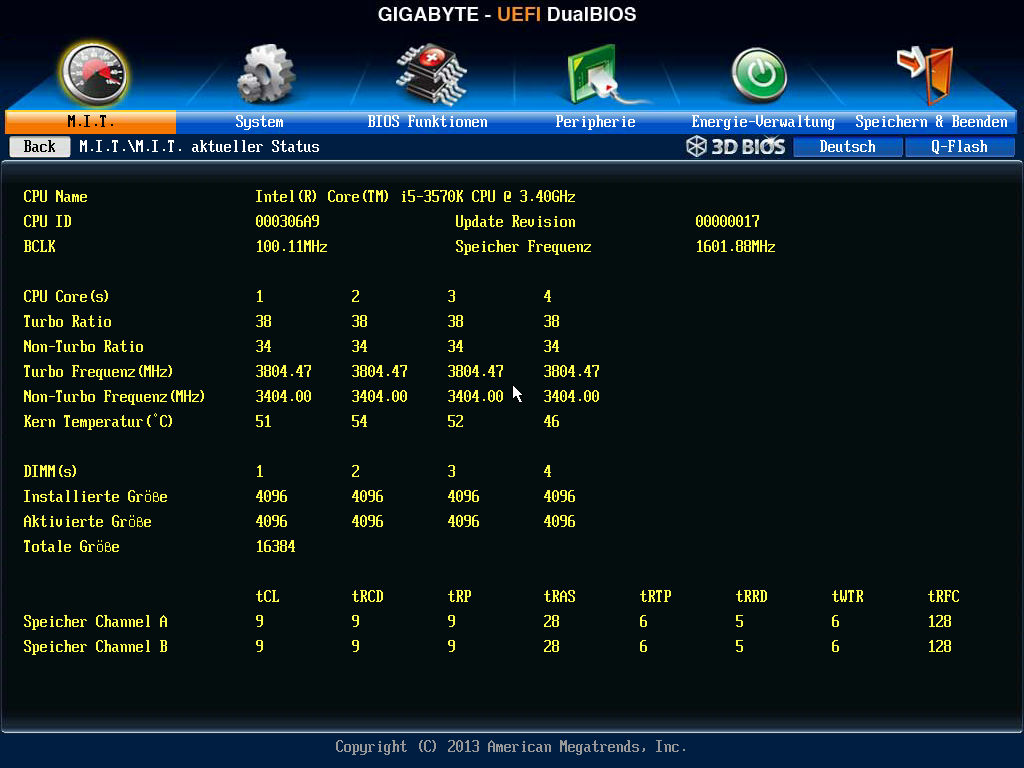Click the Update Revision label
1024x768 pixels.
(x=515, y=221)
